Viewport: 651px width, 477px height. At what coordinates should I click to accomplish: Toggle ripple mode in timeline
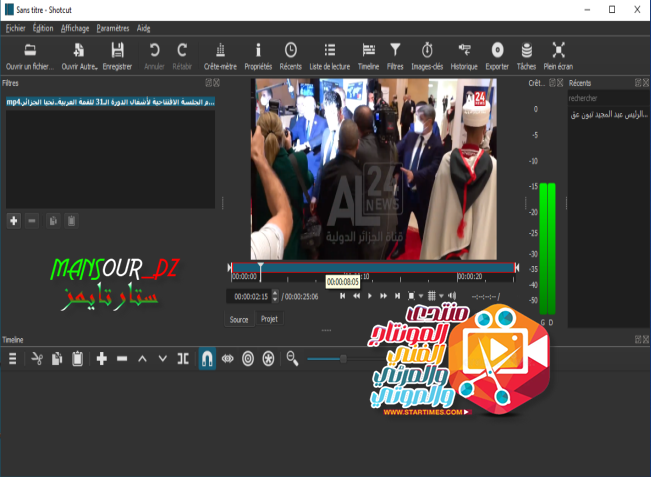pyautogui.click(x=248, y=359)
